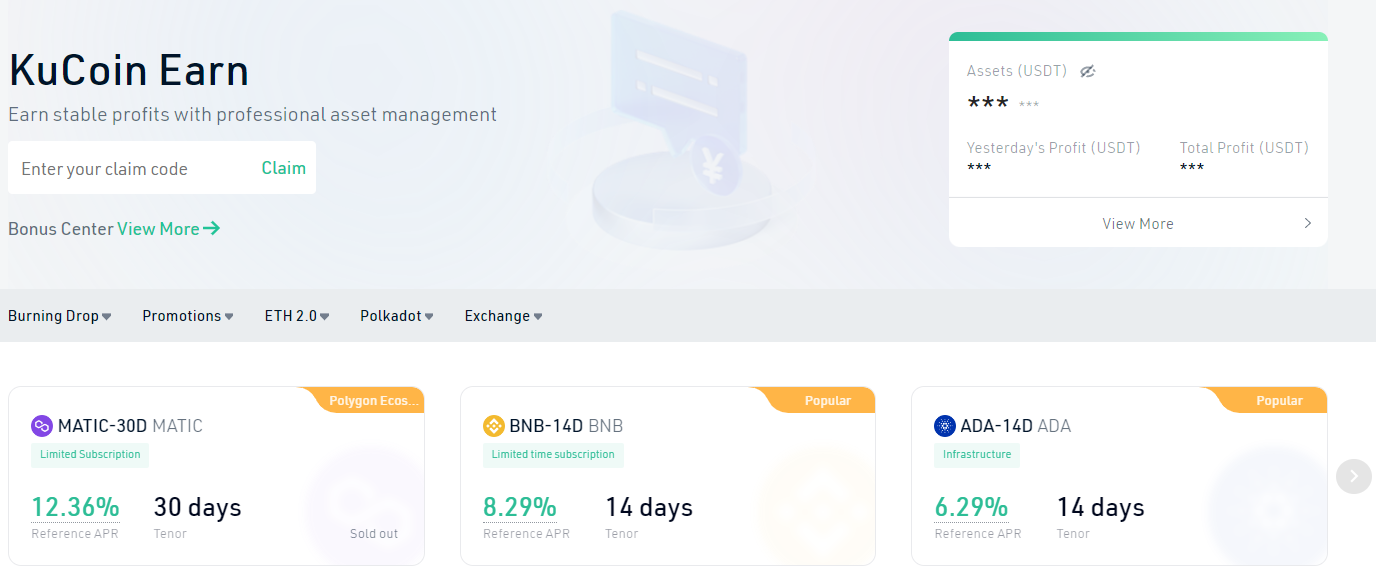Click the 8.29% Reference APR value
This screenshot has height=576, width=1376.
520,507
